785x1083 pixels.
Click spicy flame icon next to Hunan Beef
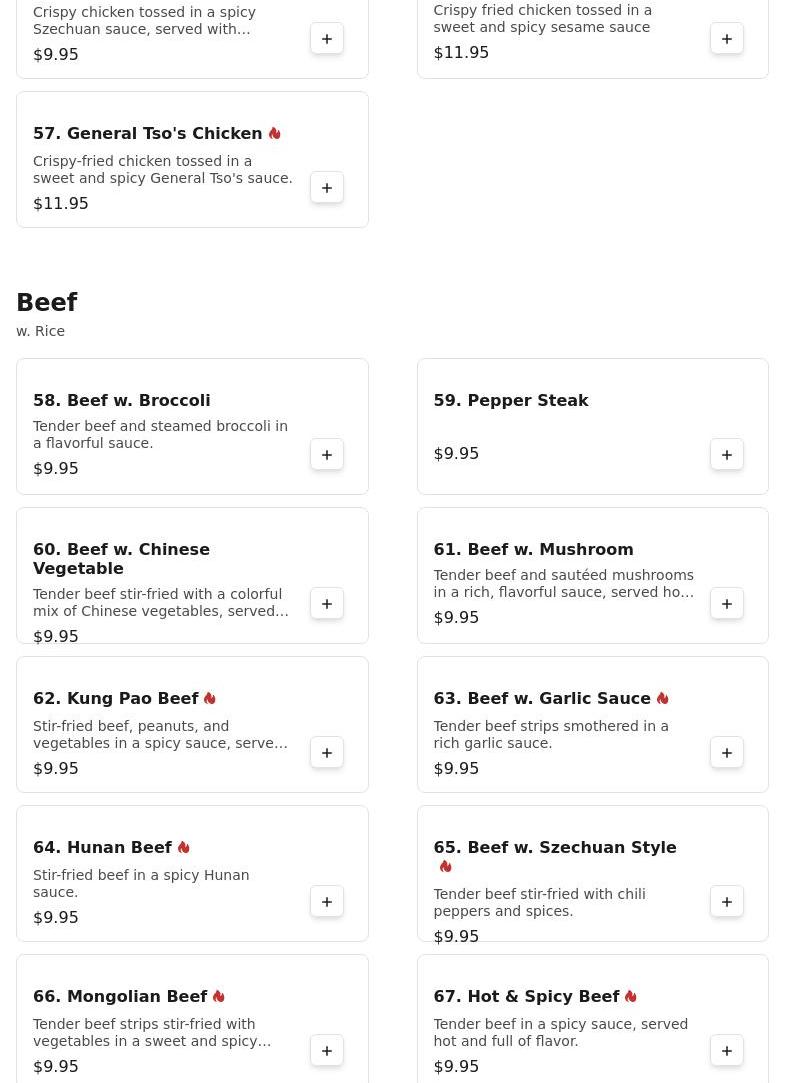click(x=183, y=847)
